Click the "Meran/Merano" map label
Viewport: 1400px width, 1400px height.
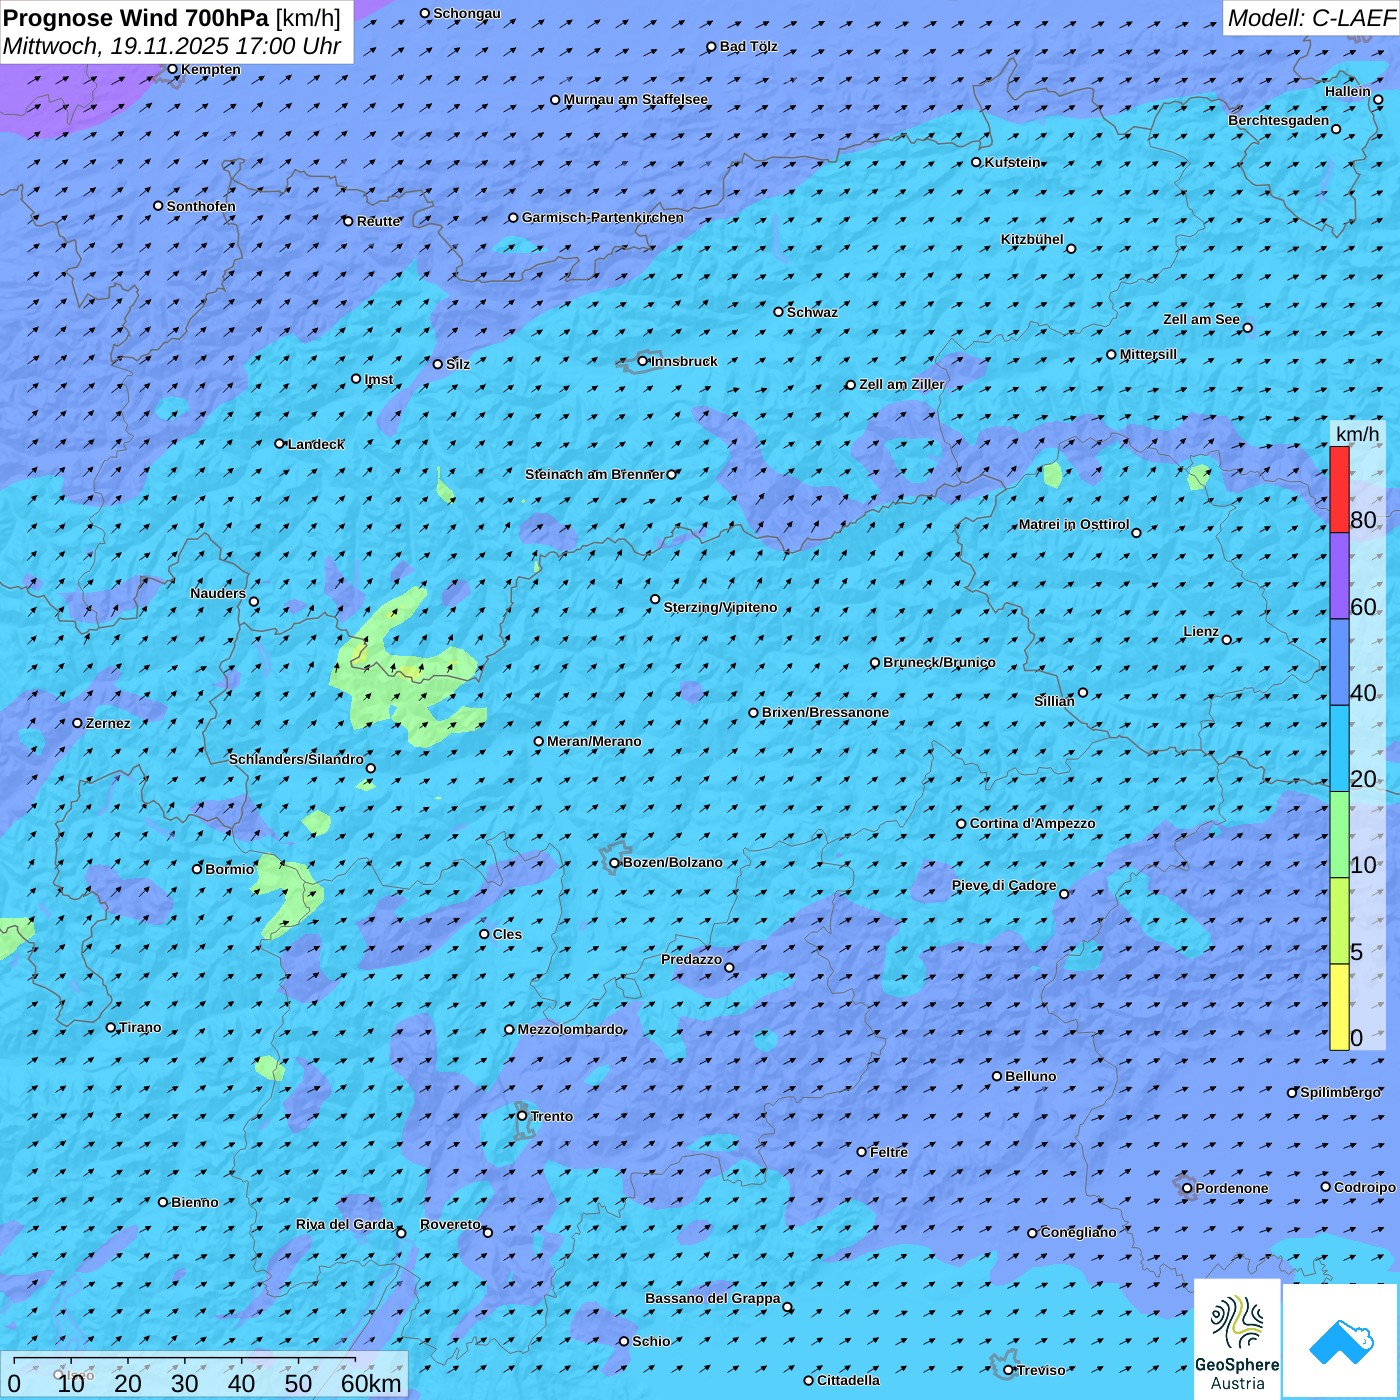click(x=594, y=741)
